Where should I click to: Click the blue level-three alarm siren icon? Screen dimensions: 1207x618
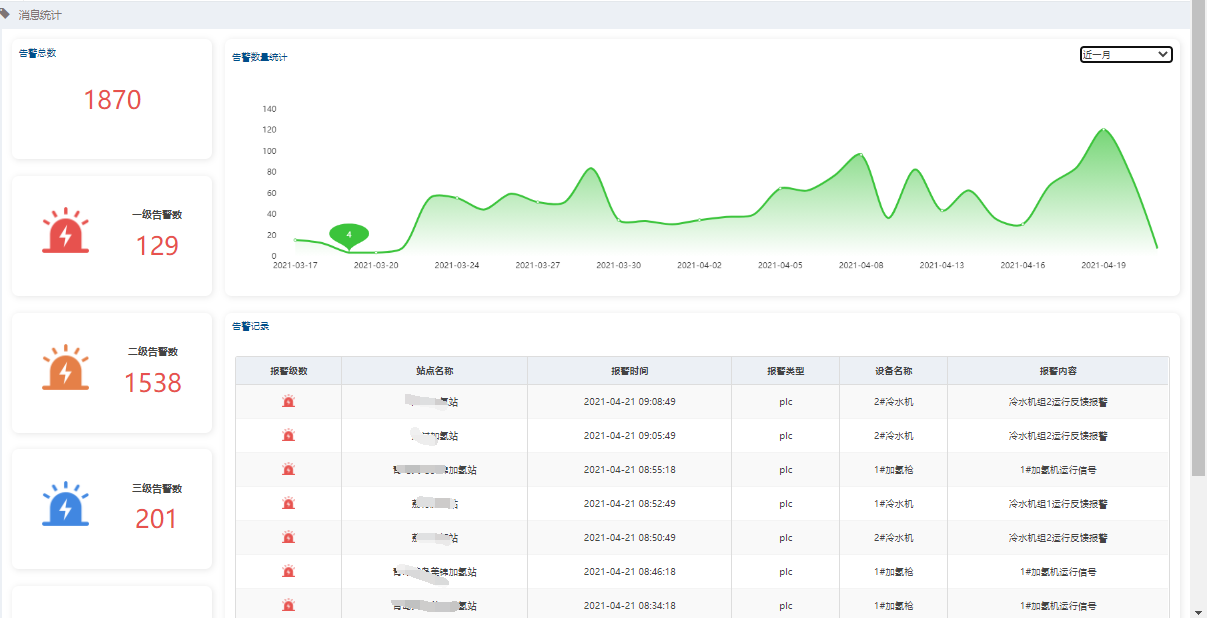point(65,505)
